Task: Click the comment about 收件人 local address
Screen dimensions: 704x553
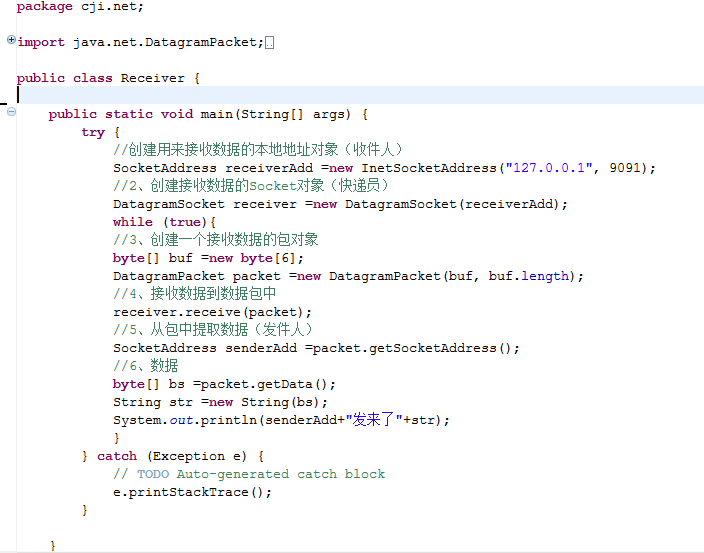Action: (x=258, y=149)
